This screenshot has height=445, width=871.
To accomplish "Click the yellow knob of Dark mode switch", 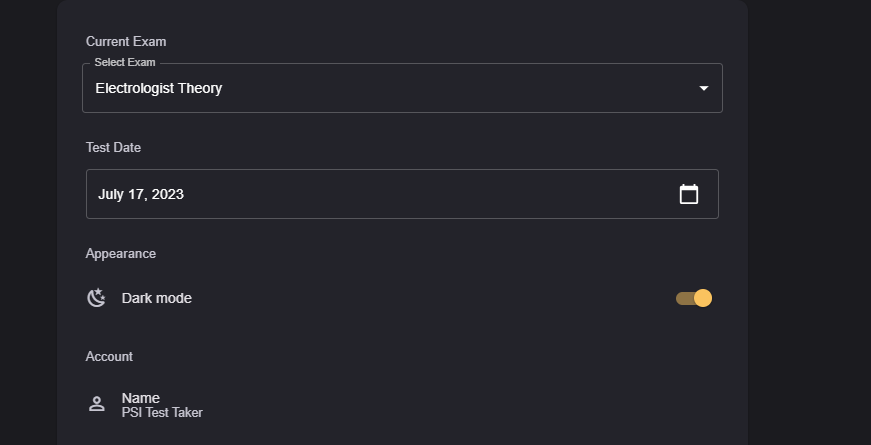I will click(x=703, y=298).
